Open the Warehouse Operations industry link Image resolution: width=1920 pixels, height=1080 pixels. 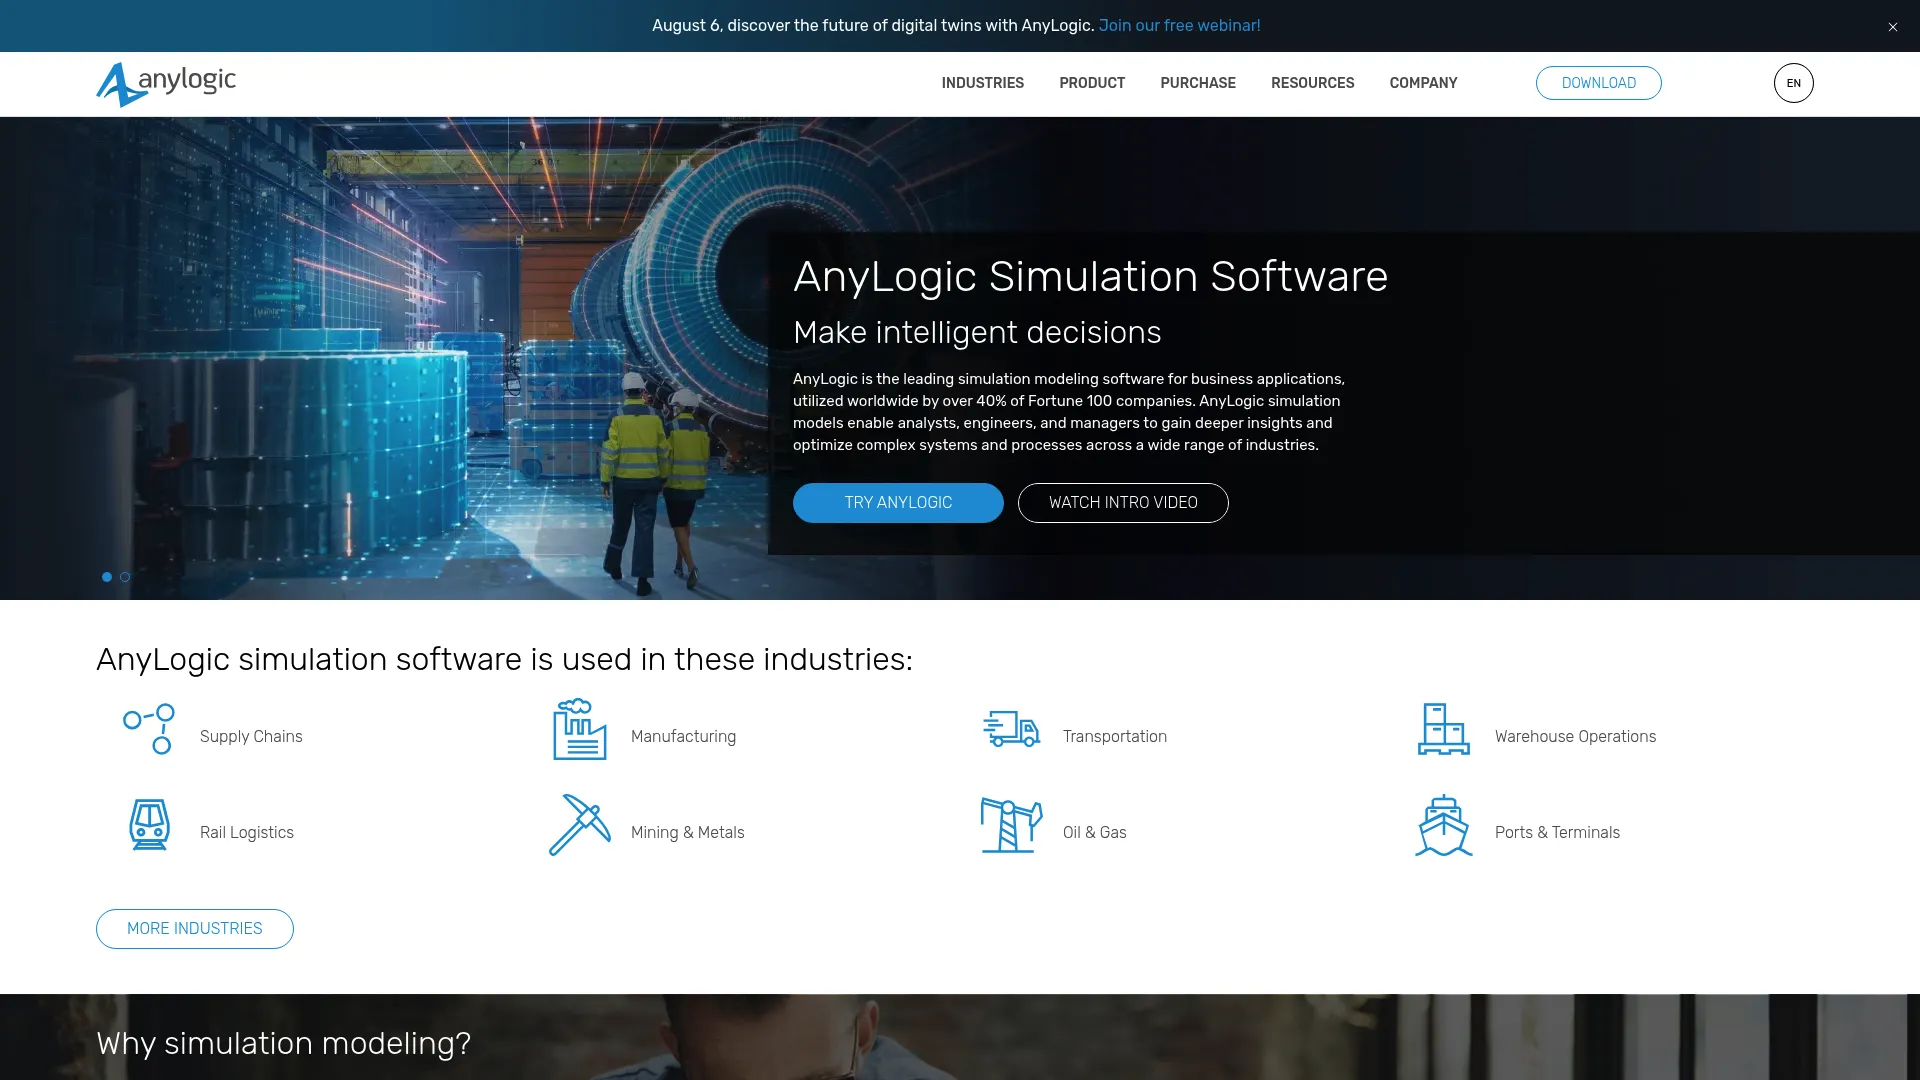1575,737
